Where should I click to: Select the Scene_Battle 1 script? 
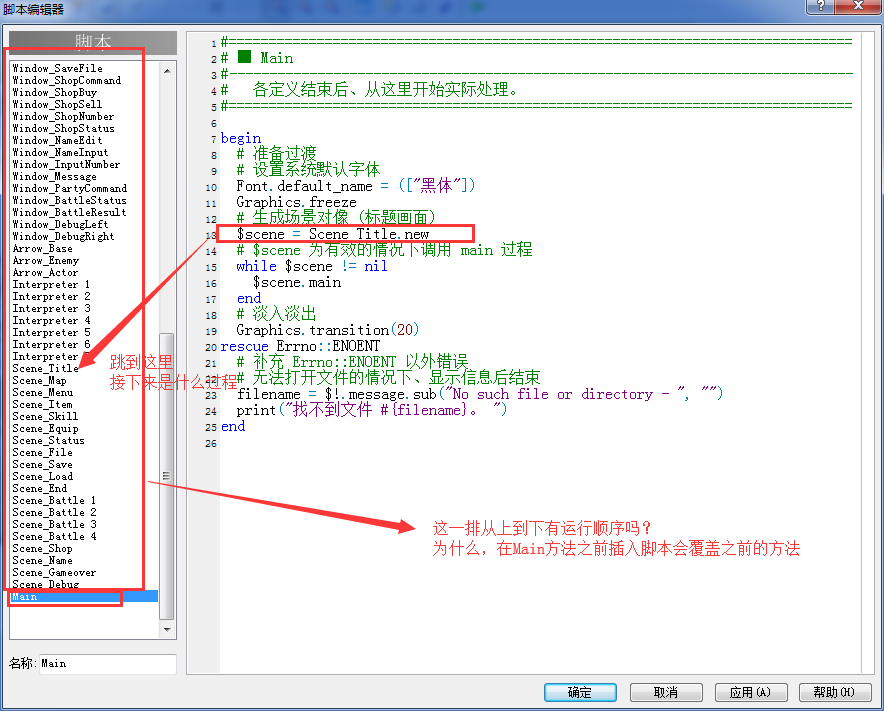[x=54, y=501]
